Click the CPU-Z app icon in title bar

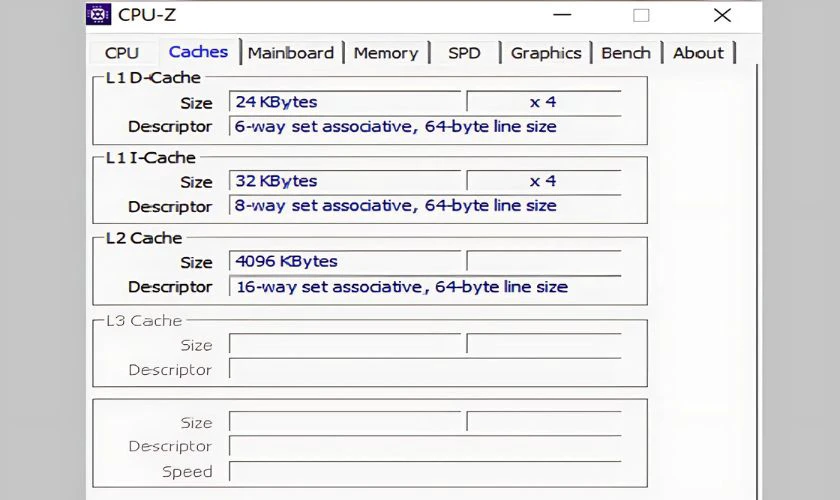pyautogui.click(x=99, y=14)
